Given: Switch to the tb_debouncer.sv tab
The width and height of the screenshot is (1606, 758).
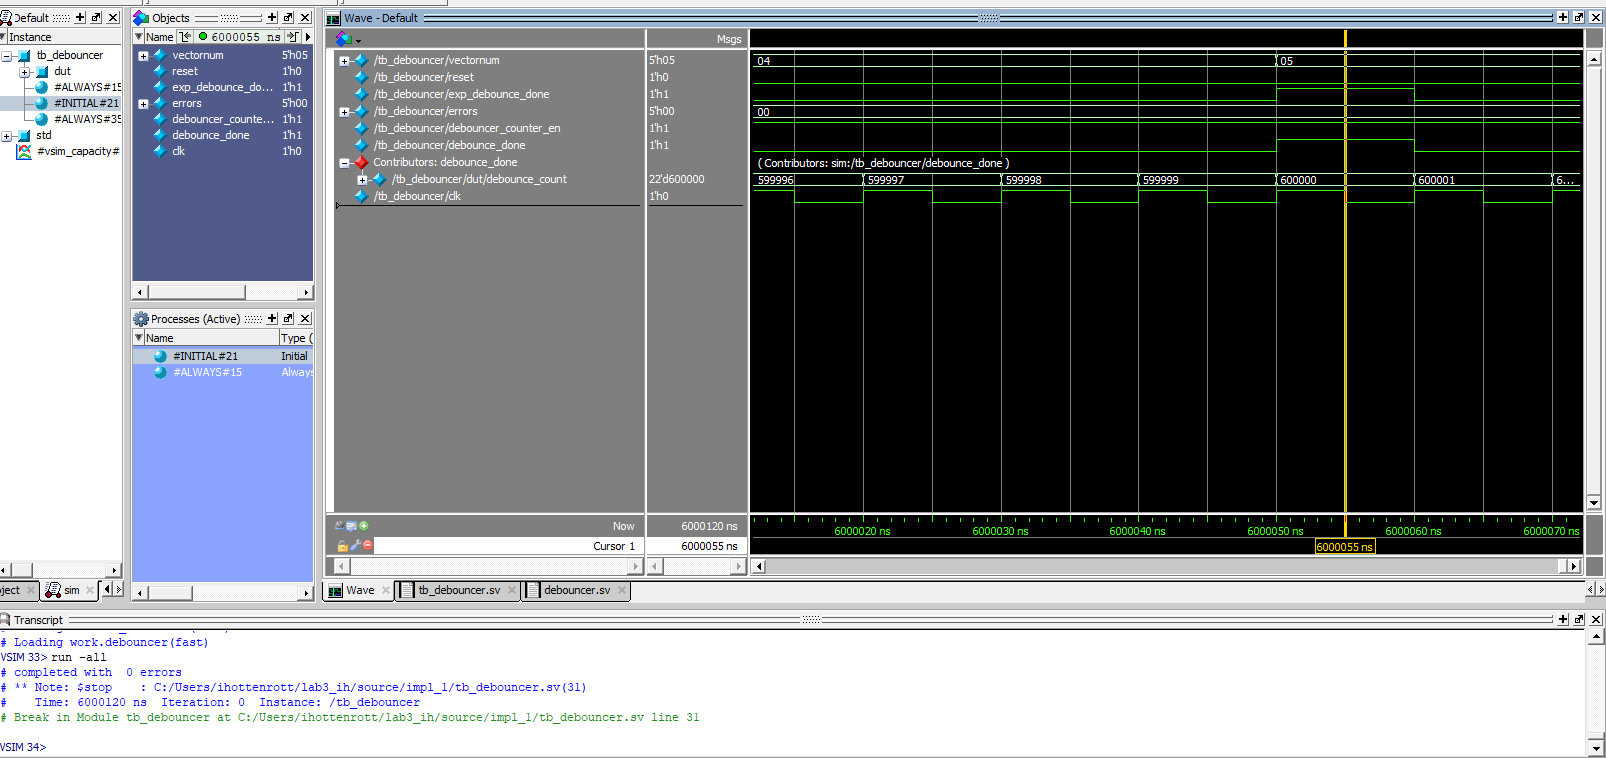Looking at the screenshot, I should 458,590.
